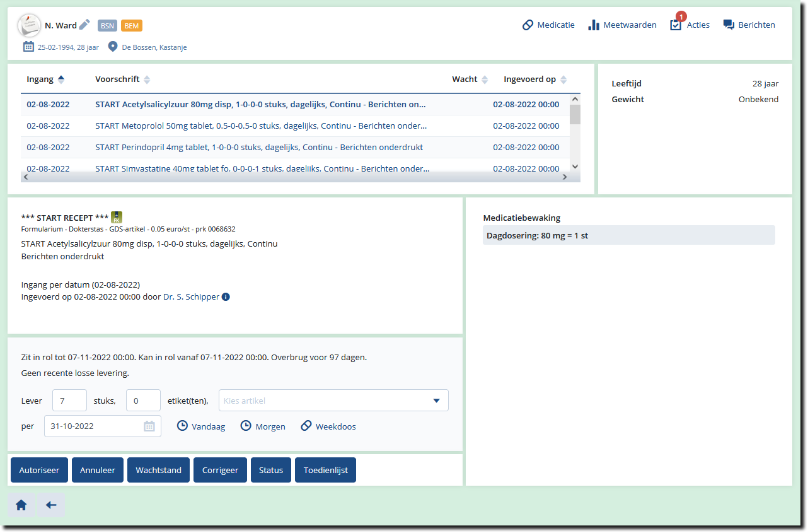This screenshot has width=807, height=532.
Task: Sort by Ingang column
Action: (45, 79)
